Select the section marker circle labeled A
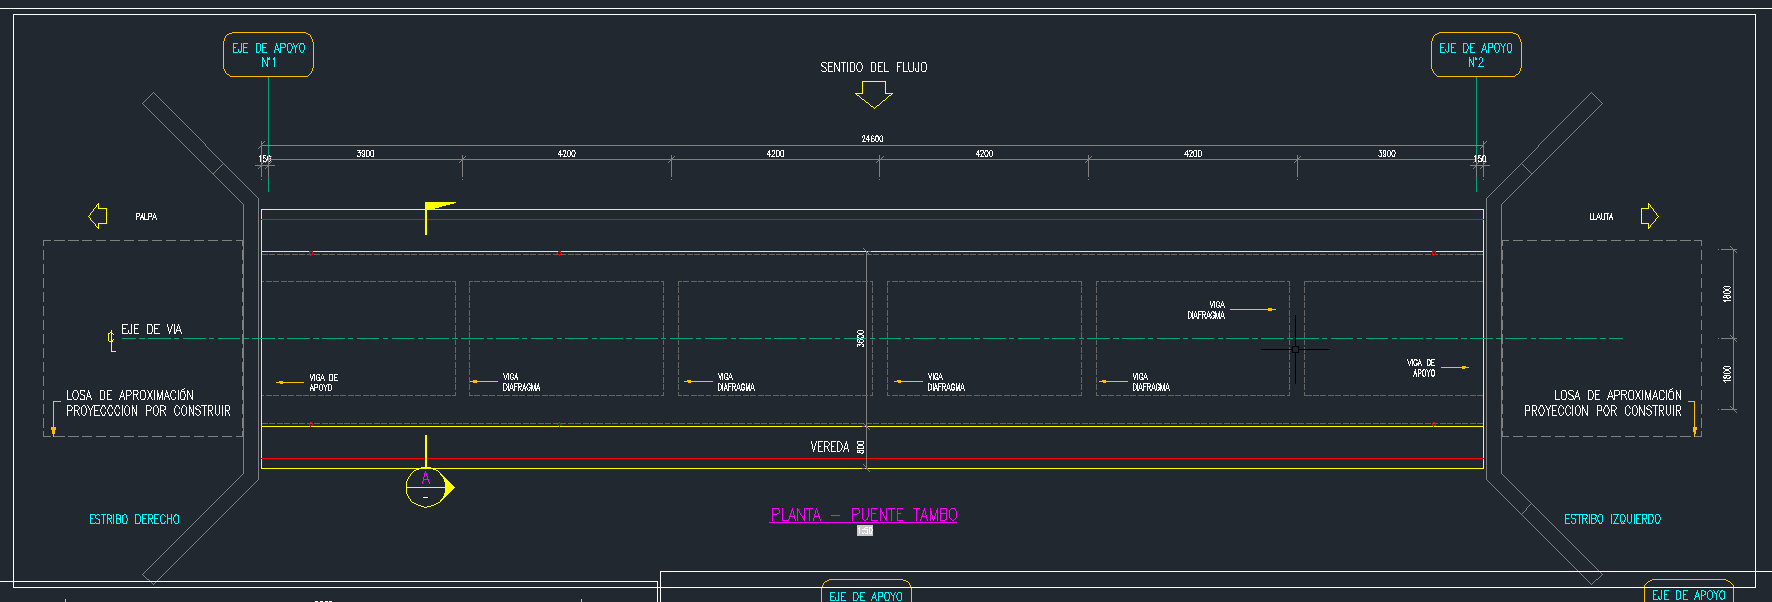This screenshot has height=602, width=1772. 426,487
